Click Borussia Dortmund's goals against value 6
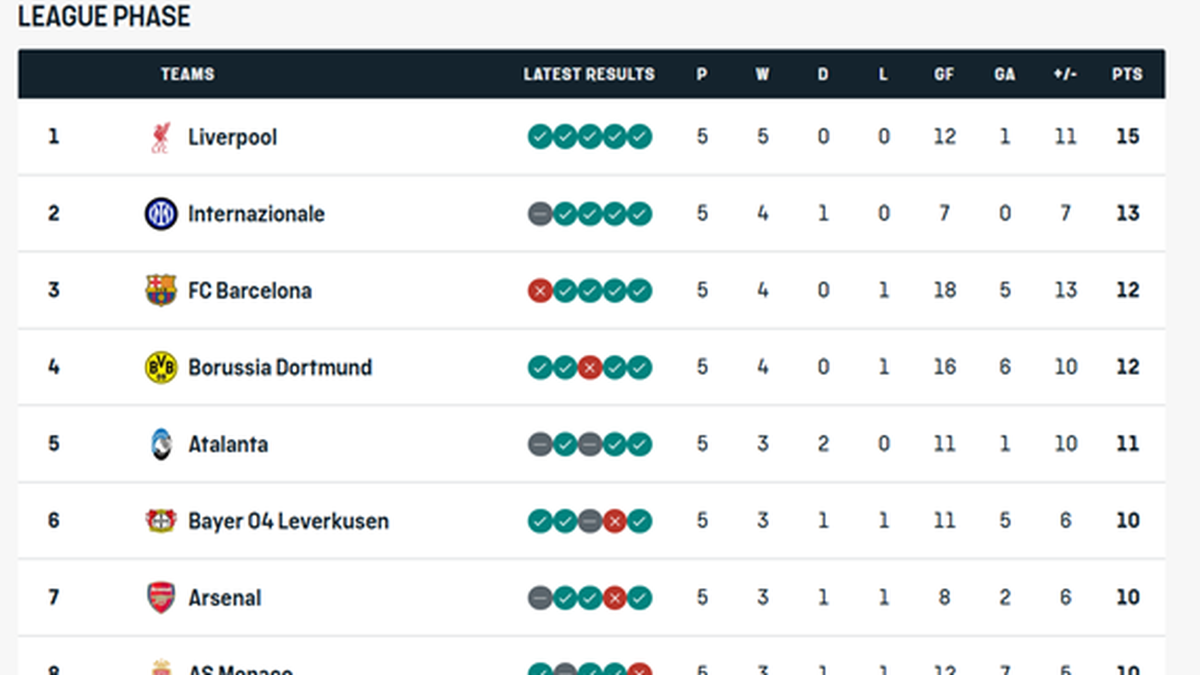 (x=1005, y=367)
